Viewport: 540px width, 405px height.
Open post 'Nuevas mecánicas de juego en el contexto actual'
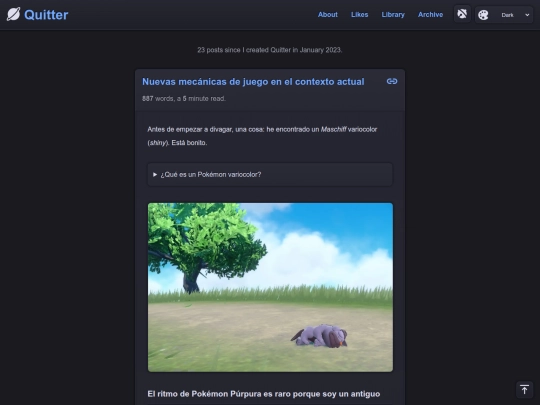[x=253, y=82]
